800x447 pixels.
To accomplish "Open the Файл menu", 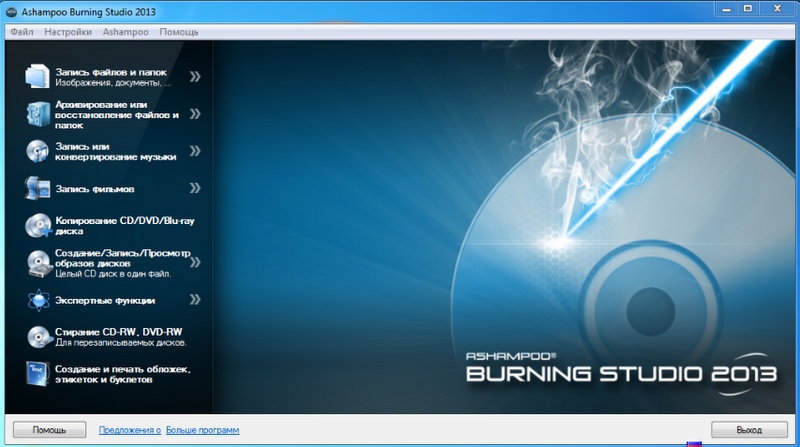I will [x=22, y=32].
